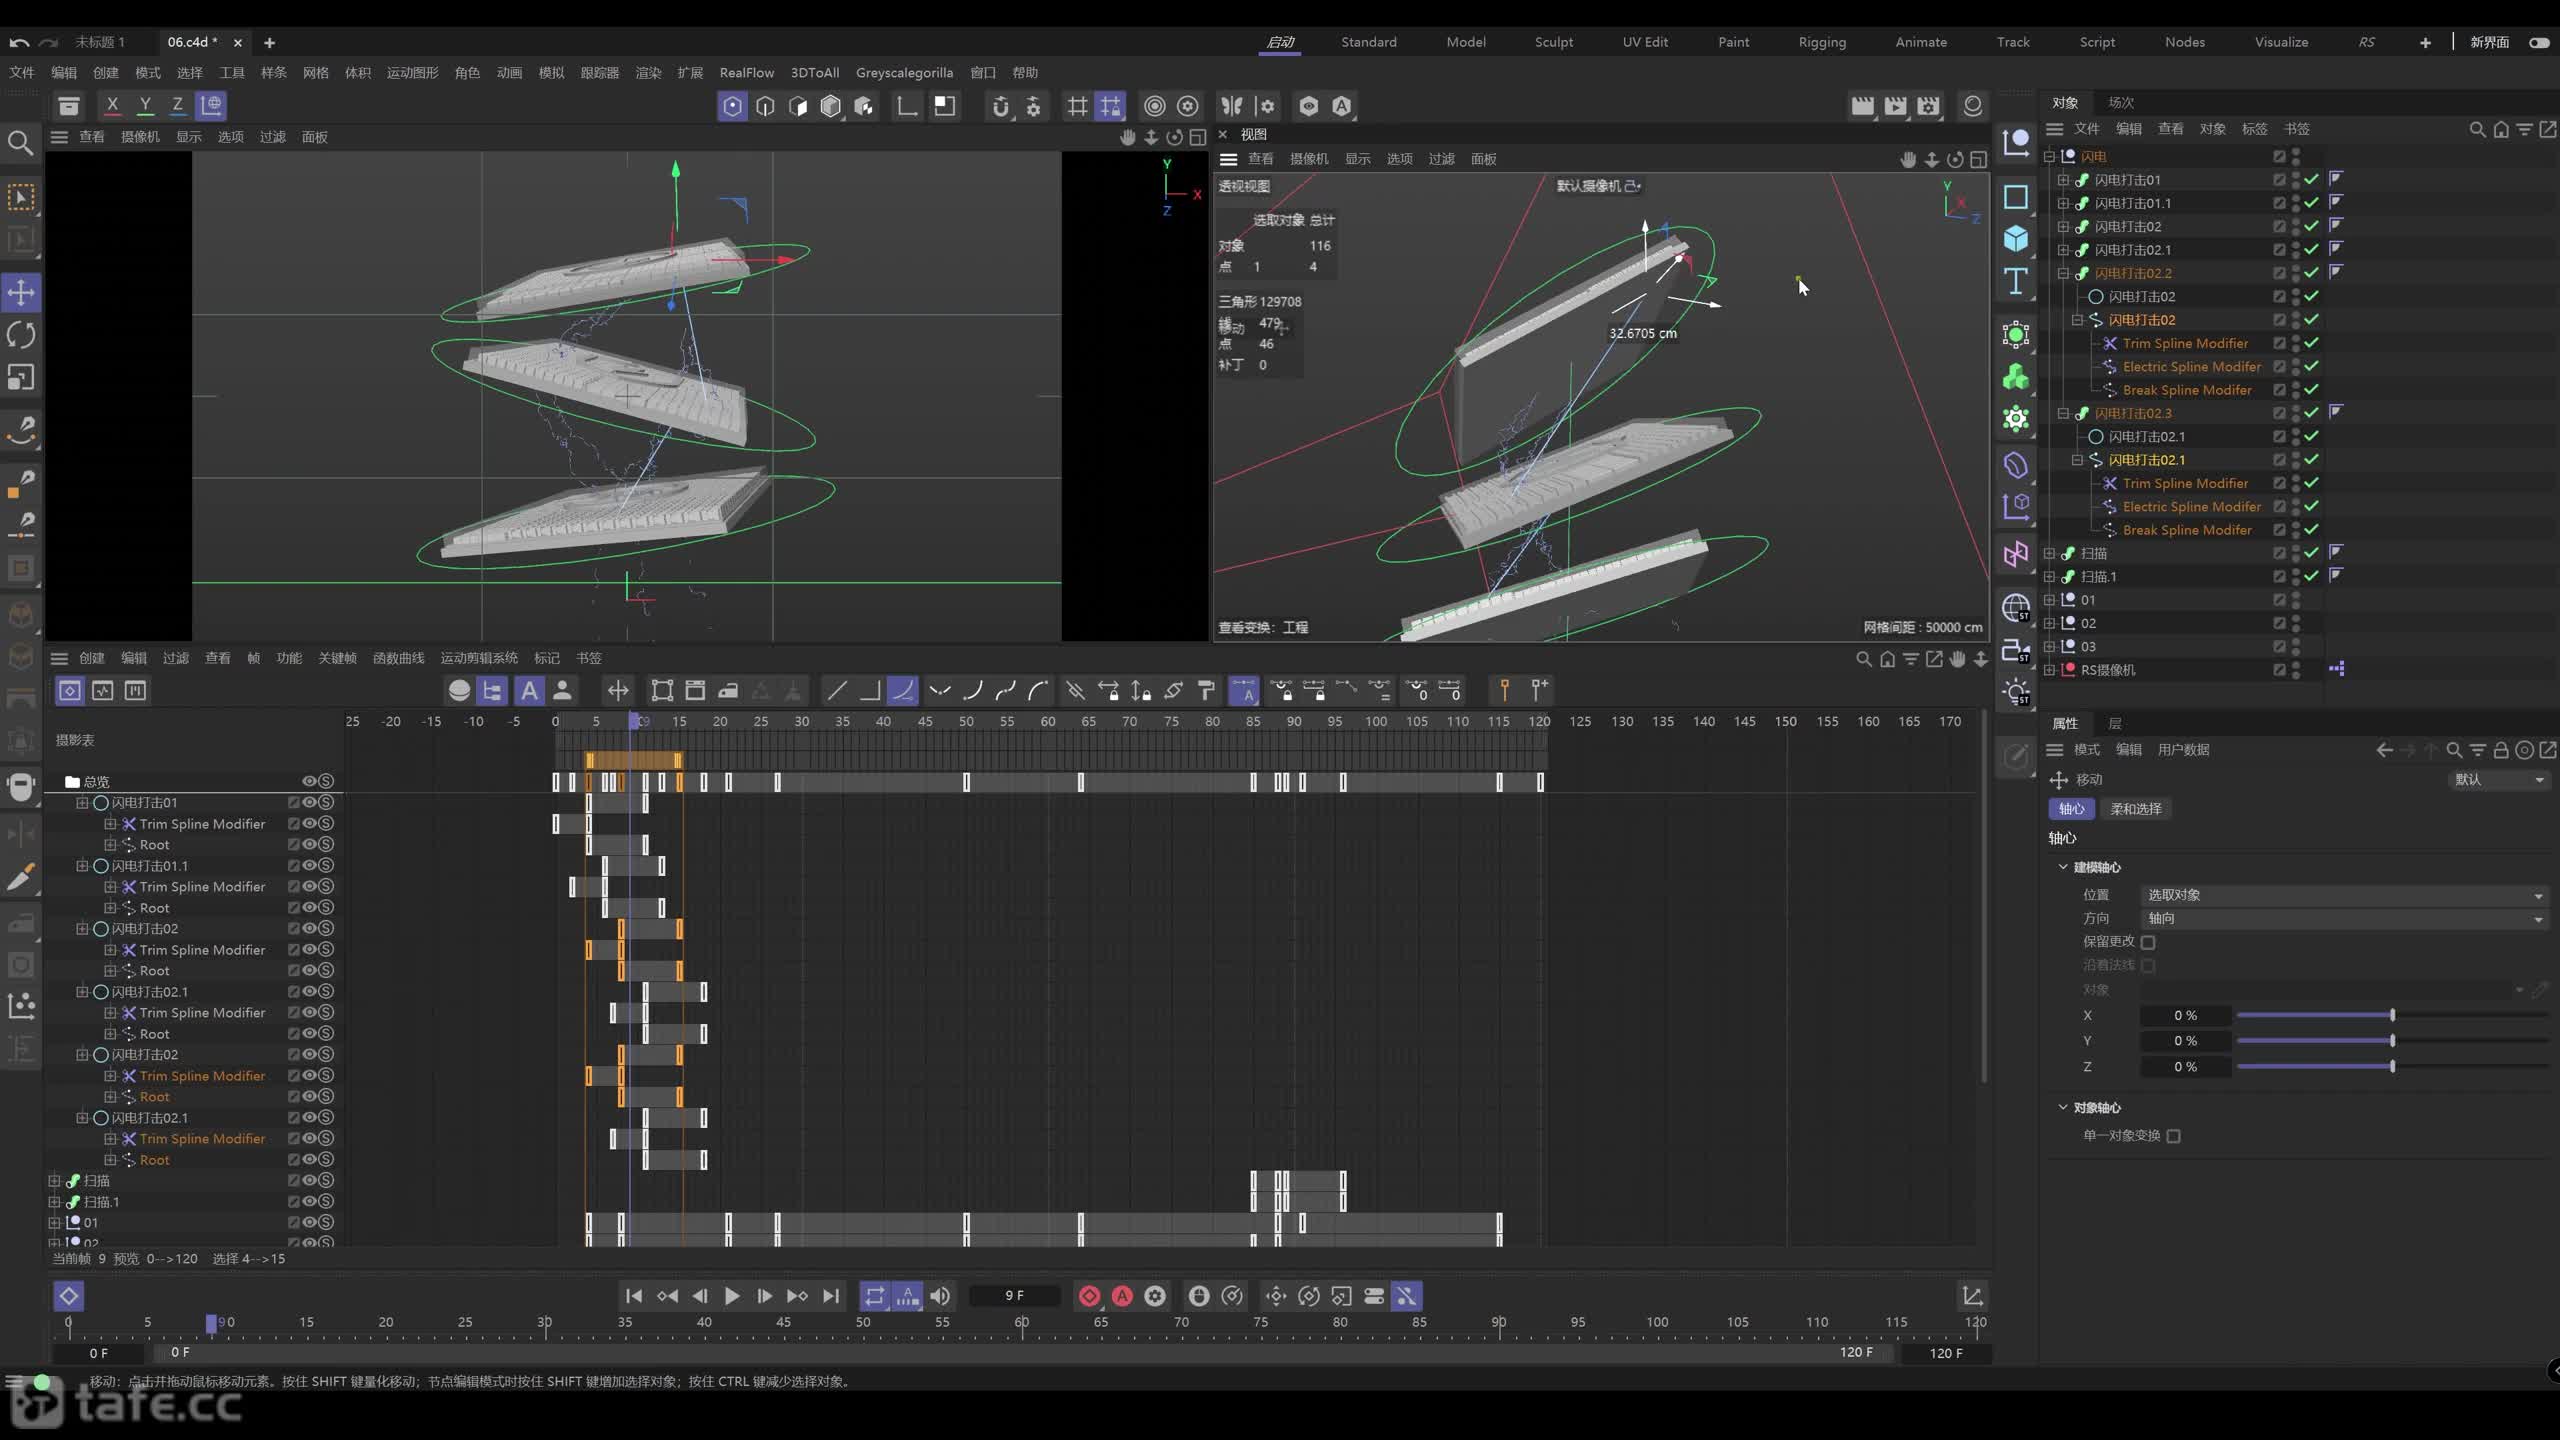This screenshot has height=1440, width=2560.
Task: Click the Text spline tool icon
Action: (2016, 282)
